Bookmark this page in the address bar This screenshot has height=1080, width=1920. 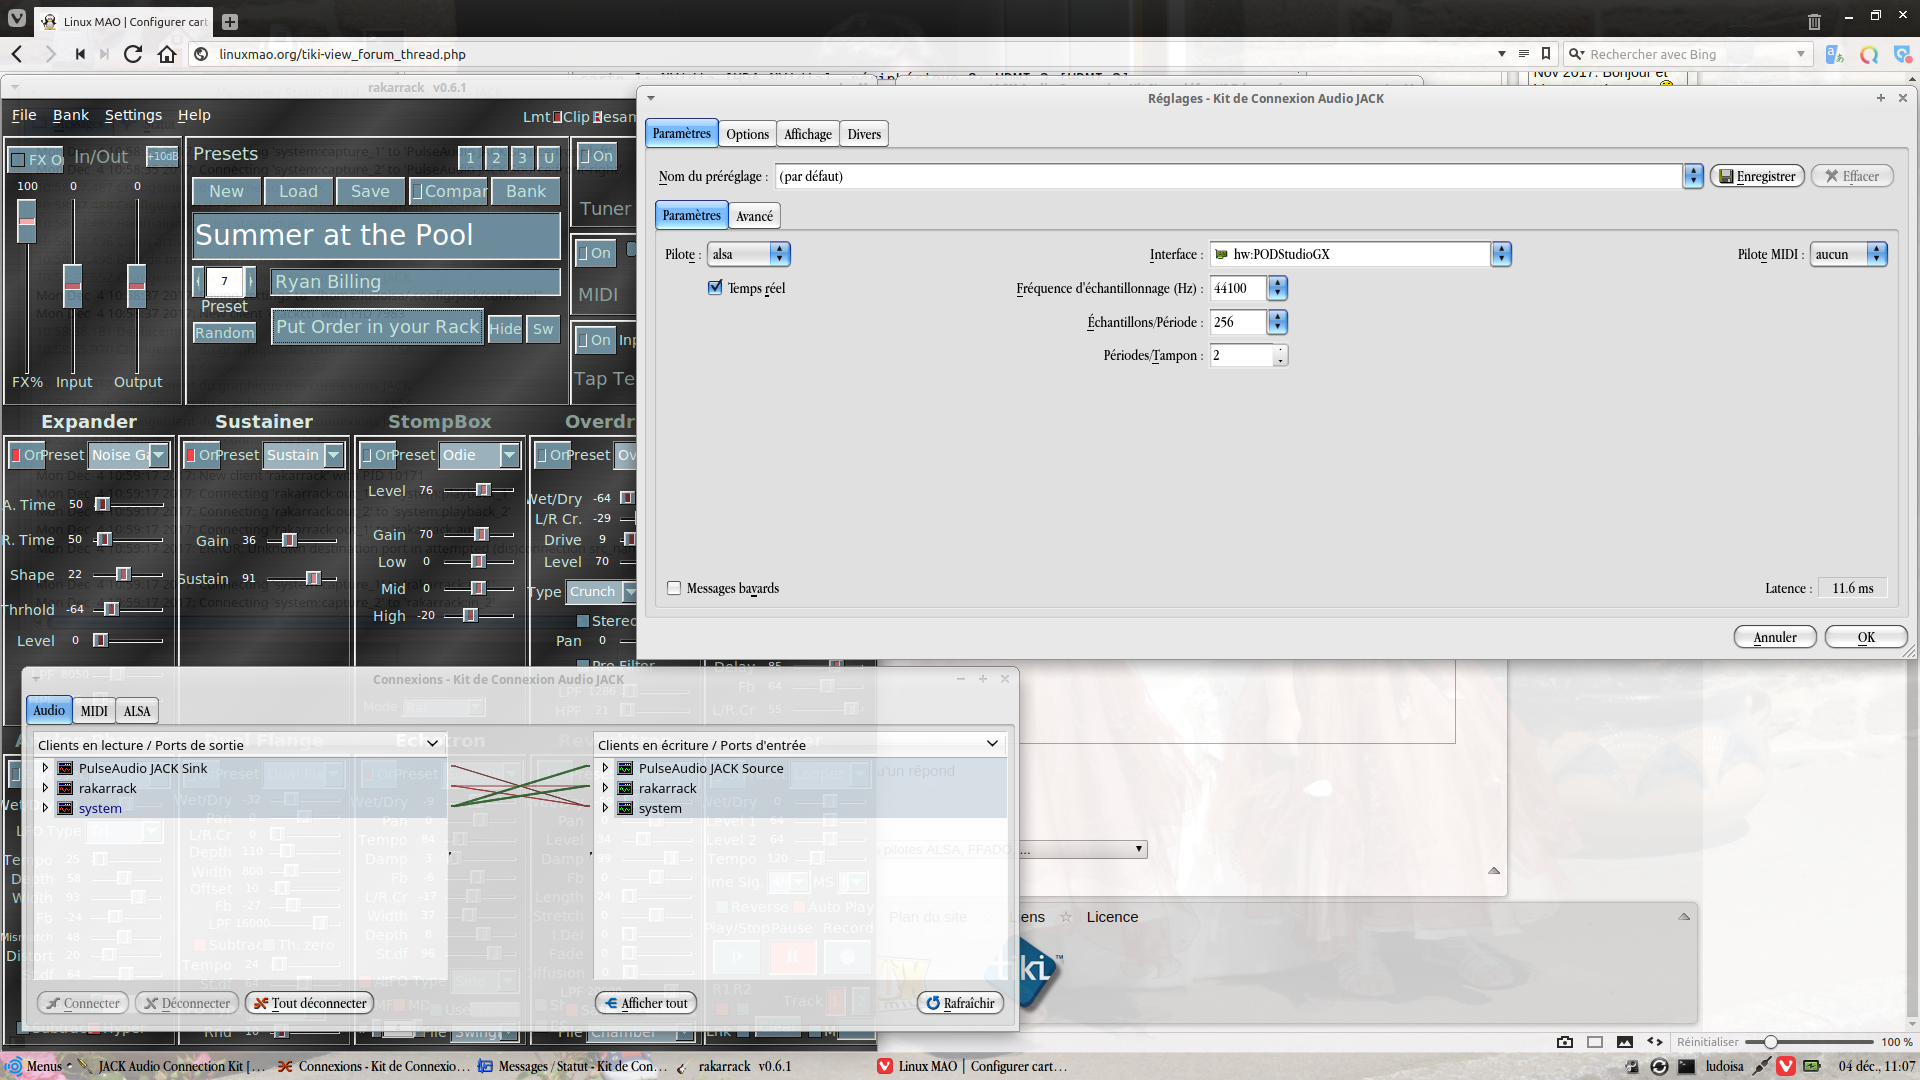click(x=1546, y=54)
